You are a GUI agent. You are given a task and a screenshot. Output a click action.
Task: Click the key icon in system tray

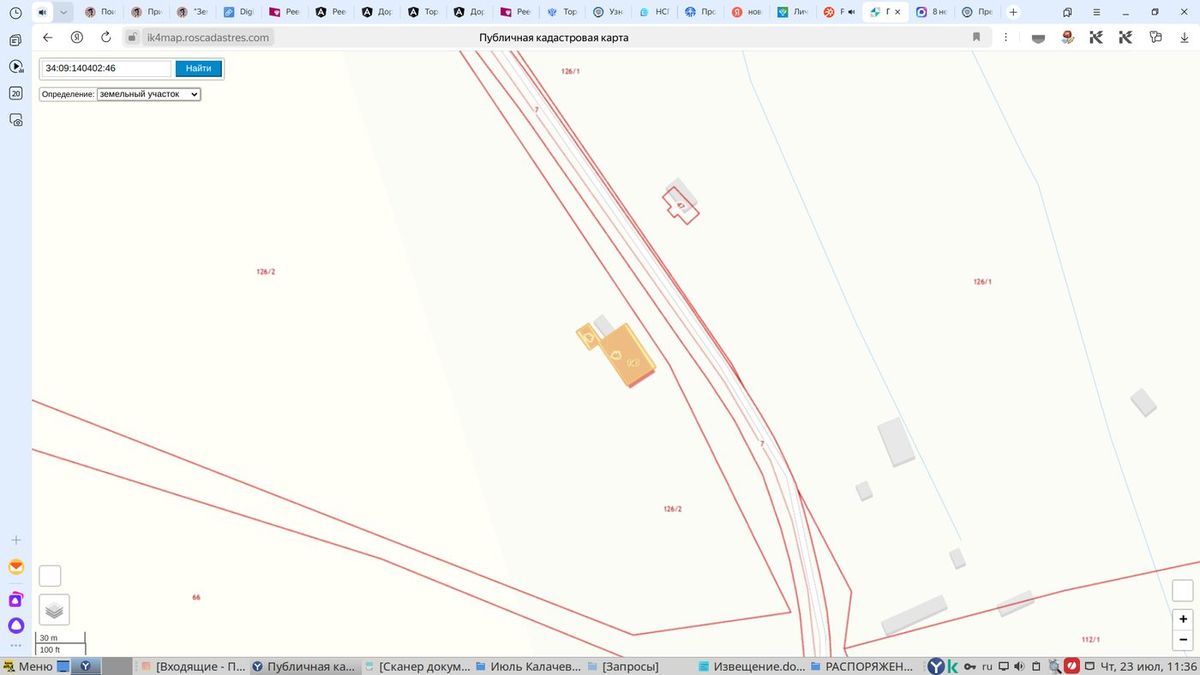[x=969, y=666]
